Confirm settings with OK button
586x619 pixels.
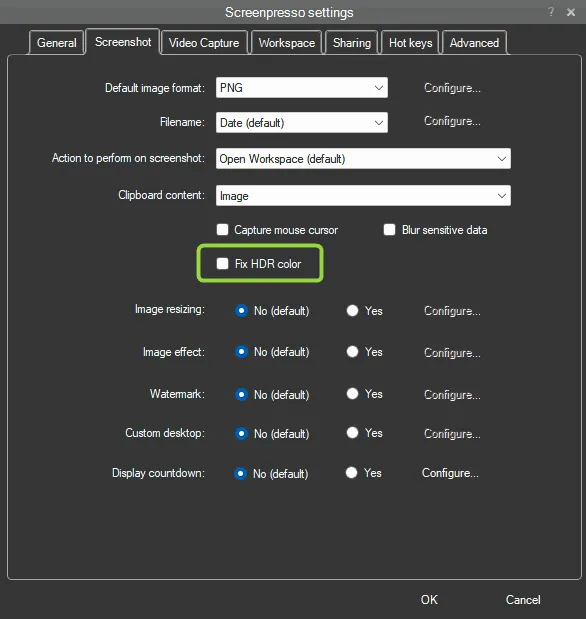pyautogui.click(x=429, y=600)
